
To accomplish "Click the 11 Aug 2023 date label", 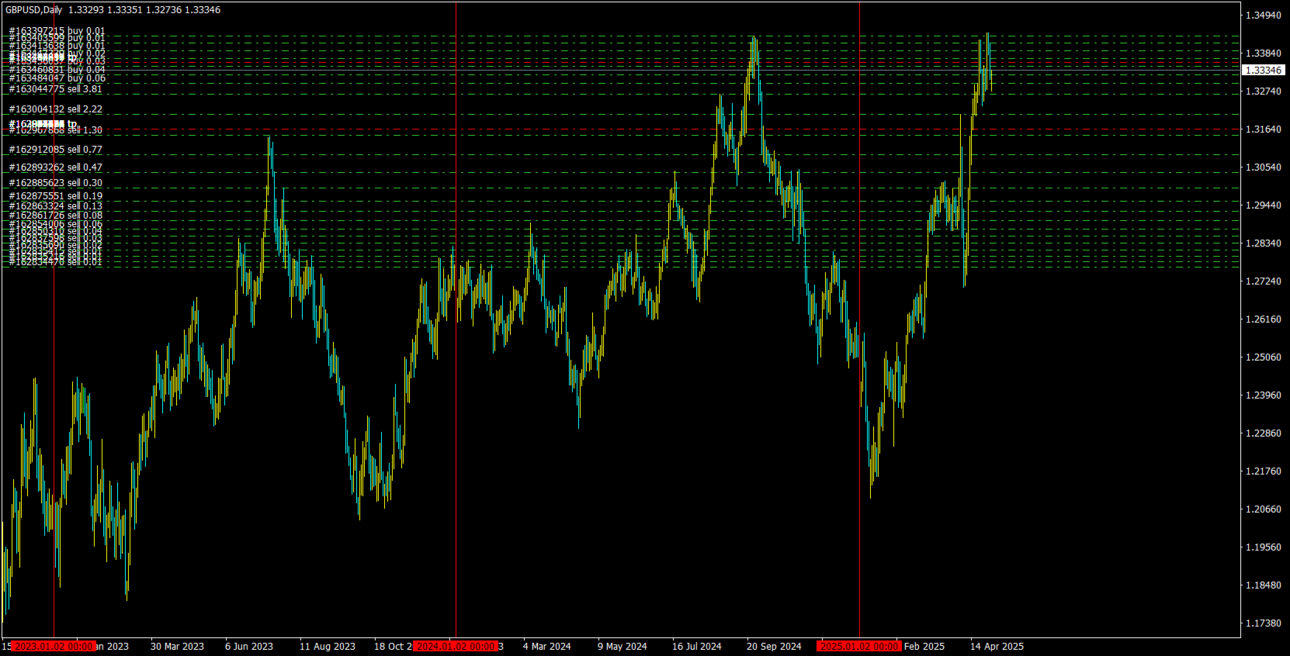I will (327, 647).
